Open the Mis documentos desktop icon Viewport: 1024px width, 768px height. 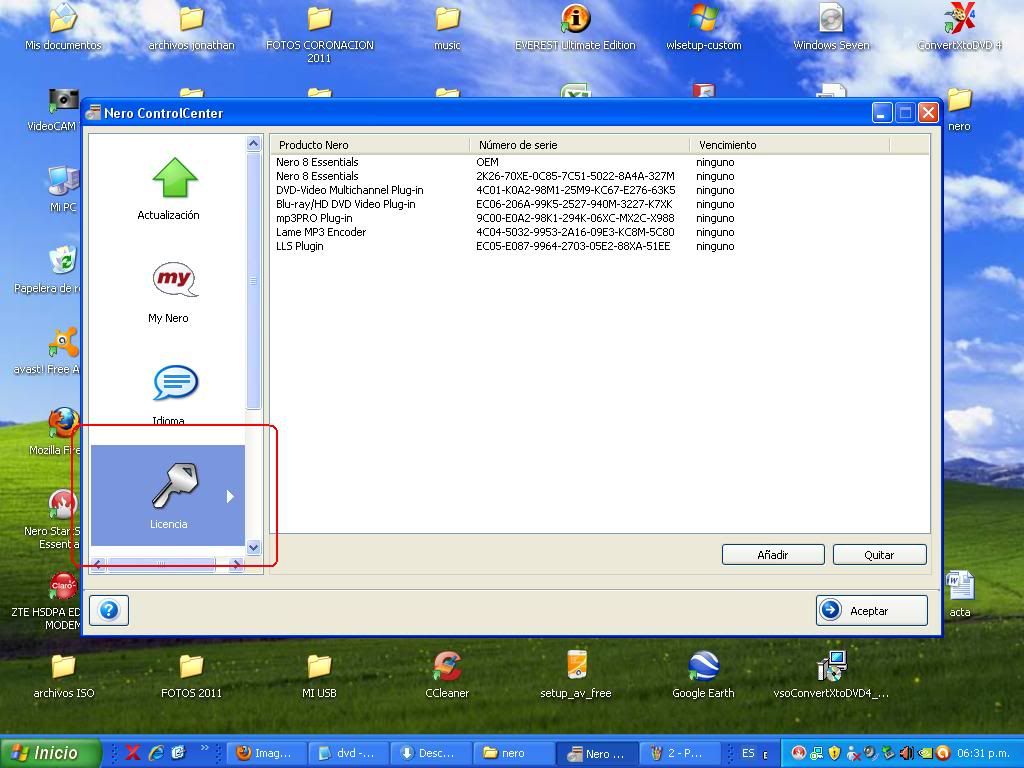(x=63, y=27)
